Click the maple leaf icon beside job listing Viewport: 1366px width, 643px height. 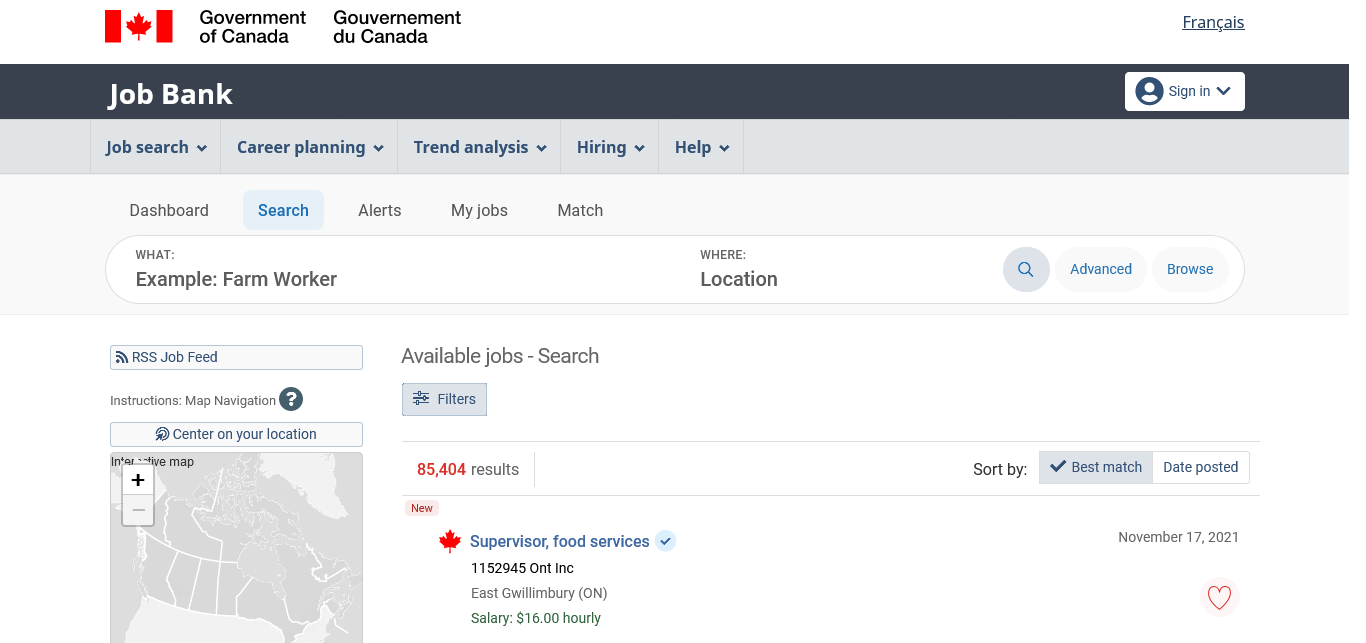click(450, 542)
